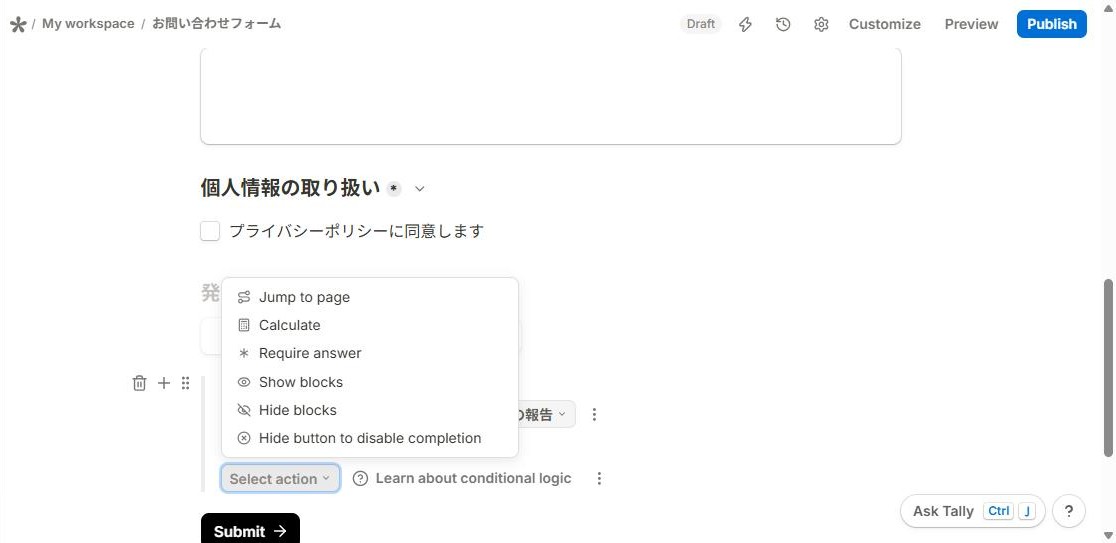Open the Select action dropdown
1116x543 pixels.
(280, 478)
